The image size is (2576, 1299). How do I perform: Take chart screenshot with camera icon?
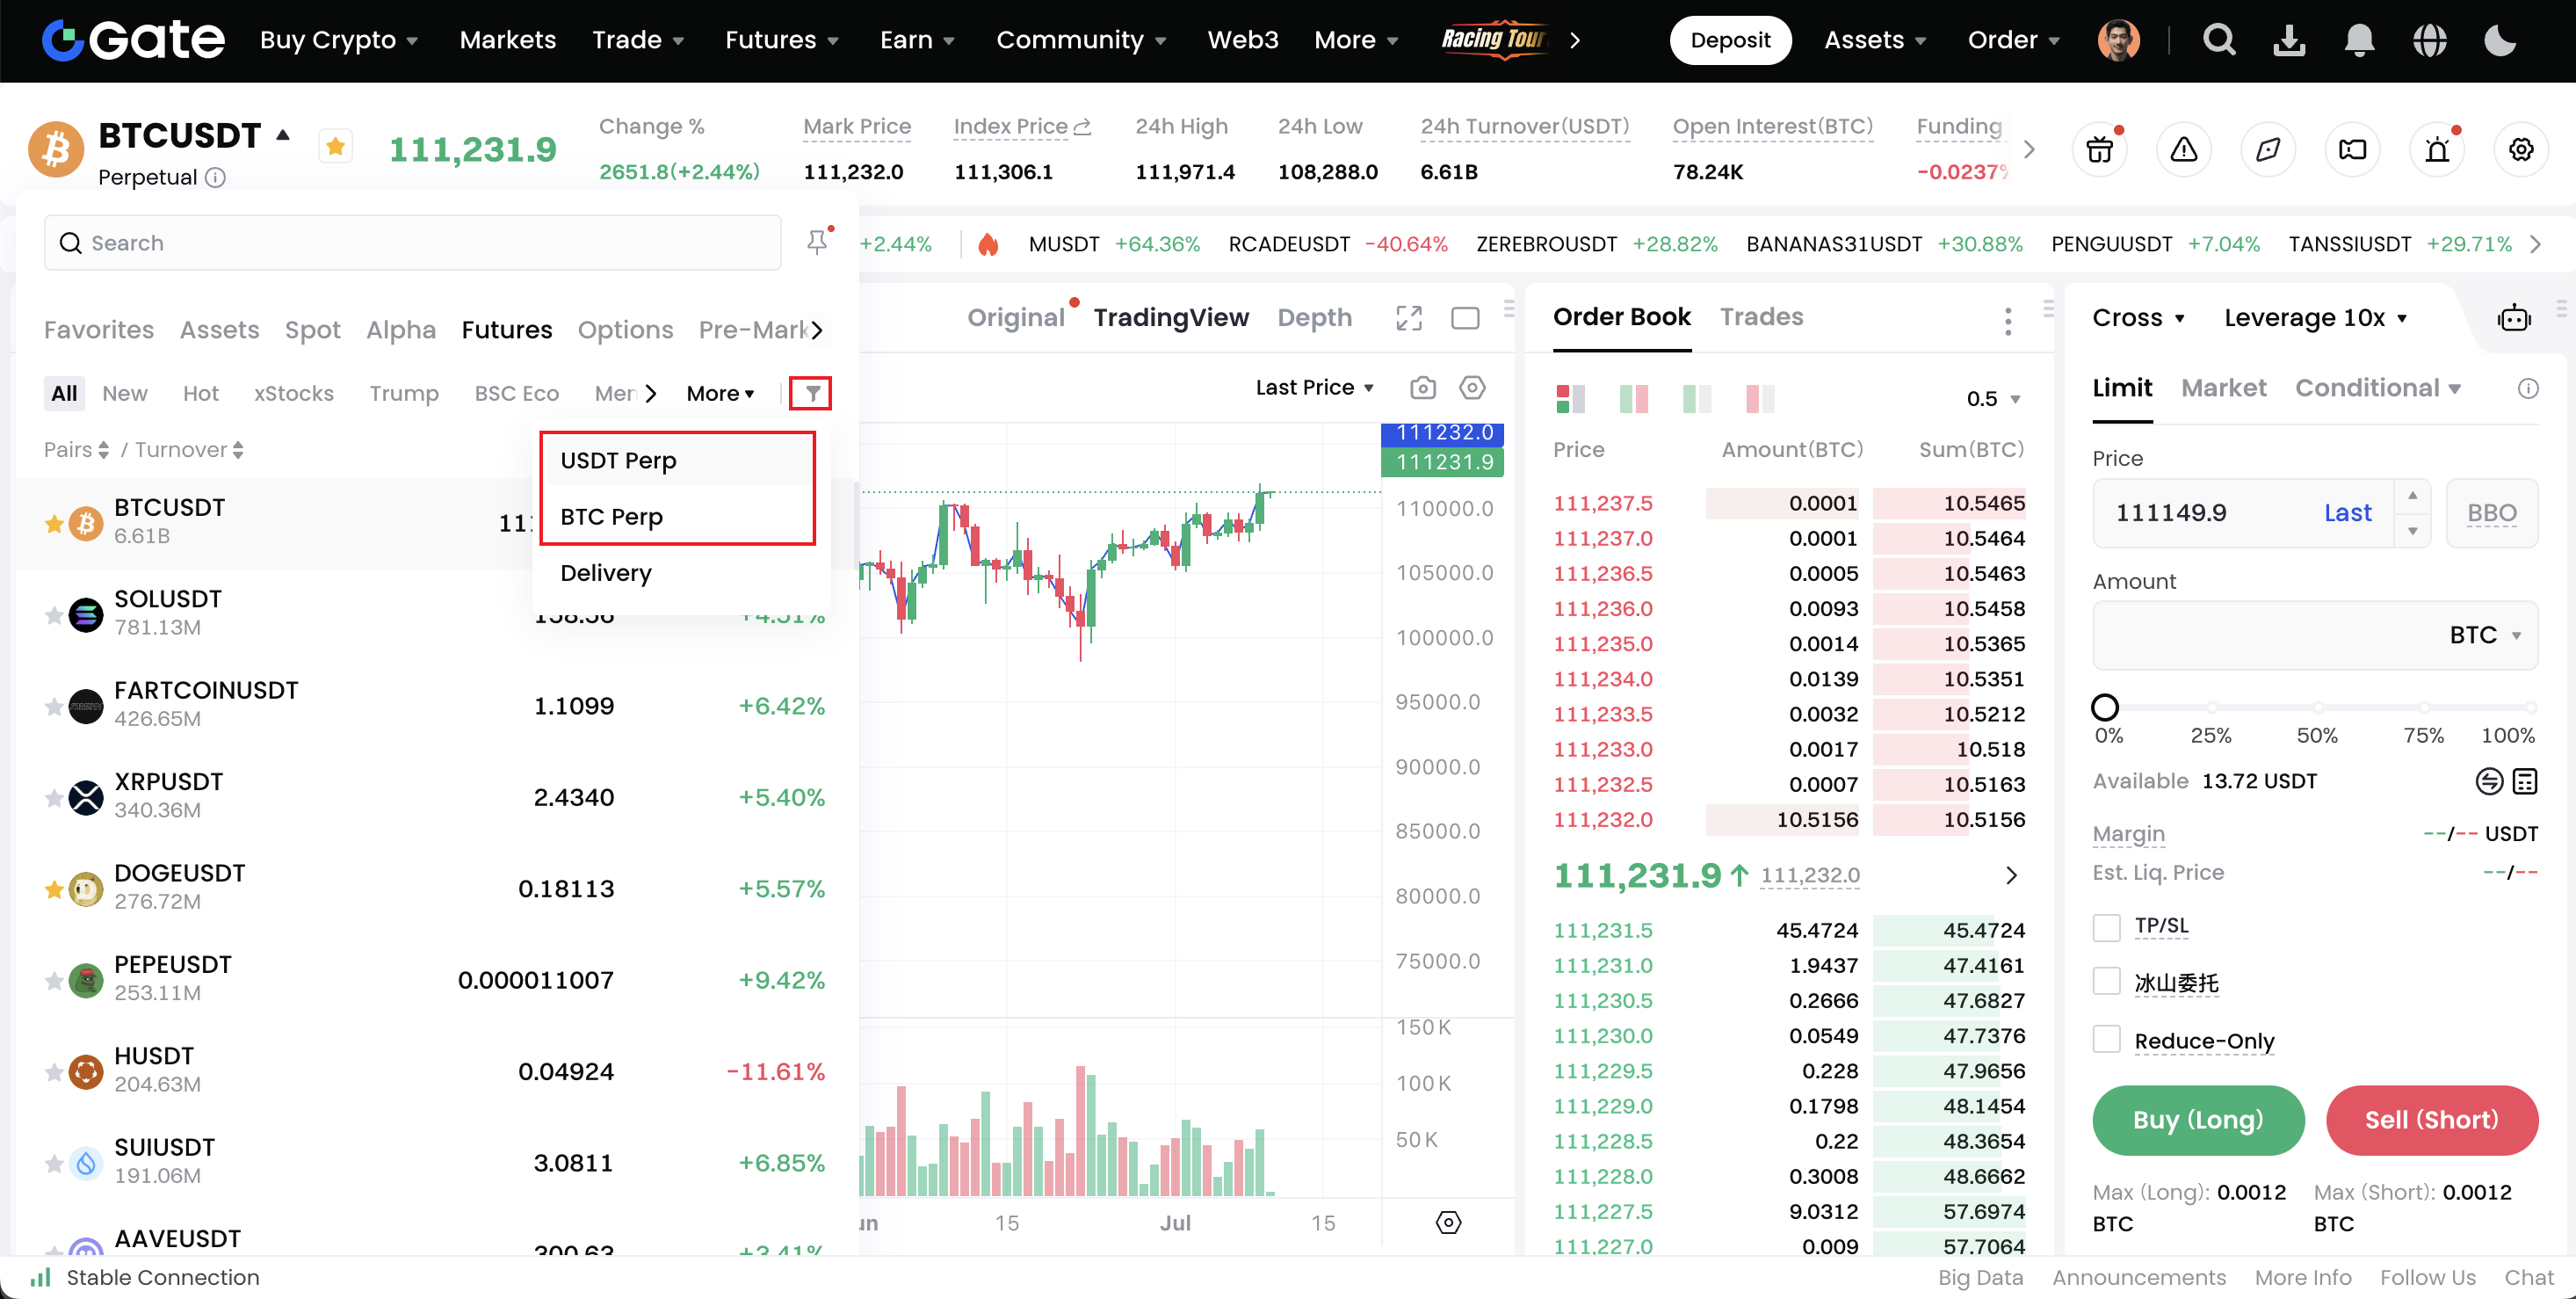(1422, 388)
